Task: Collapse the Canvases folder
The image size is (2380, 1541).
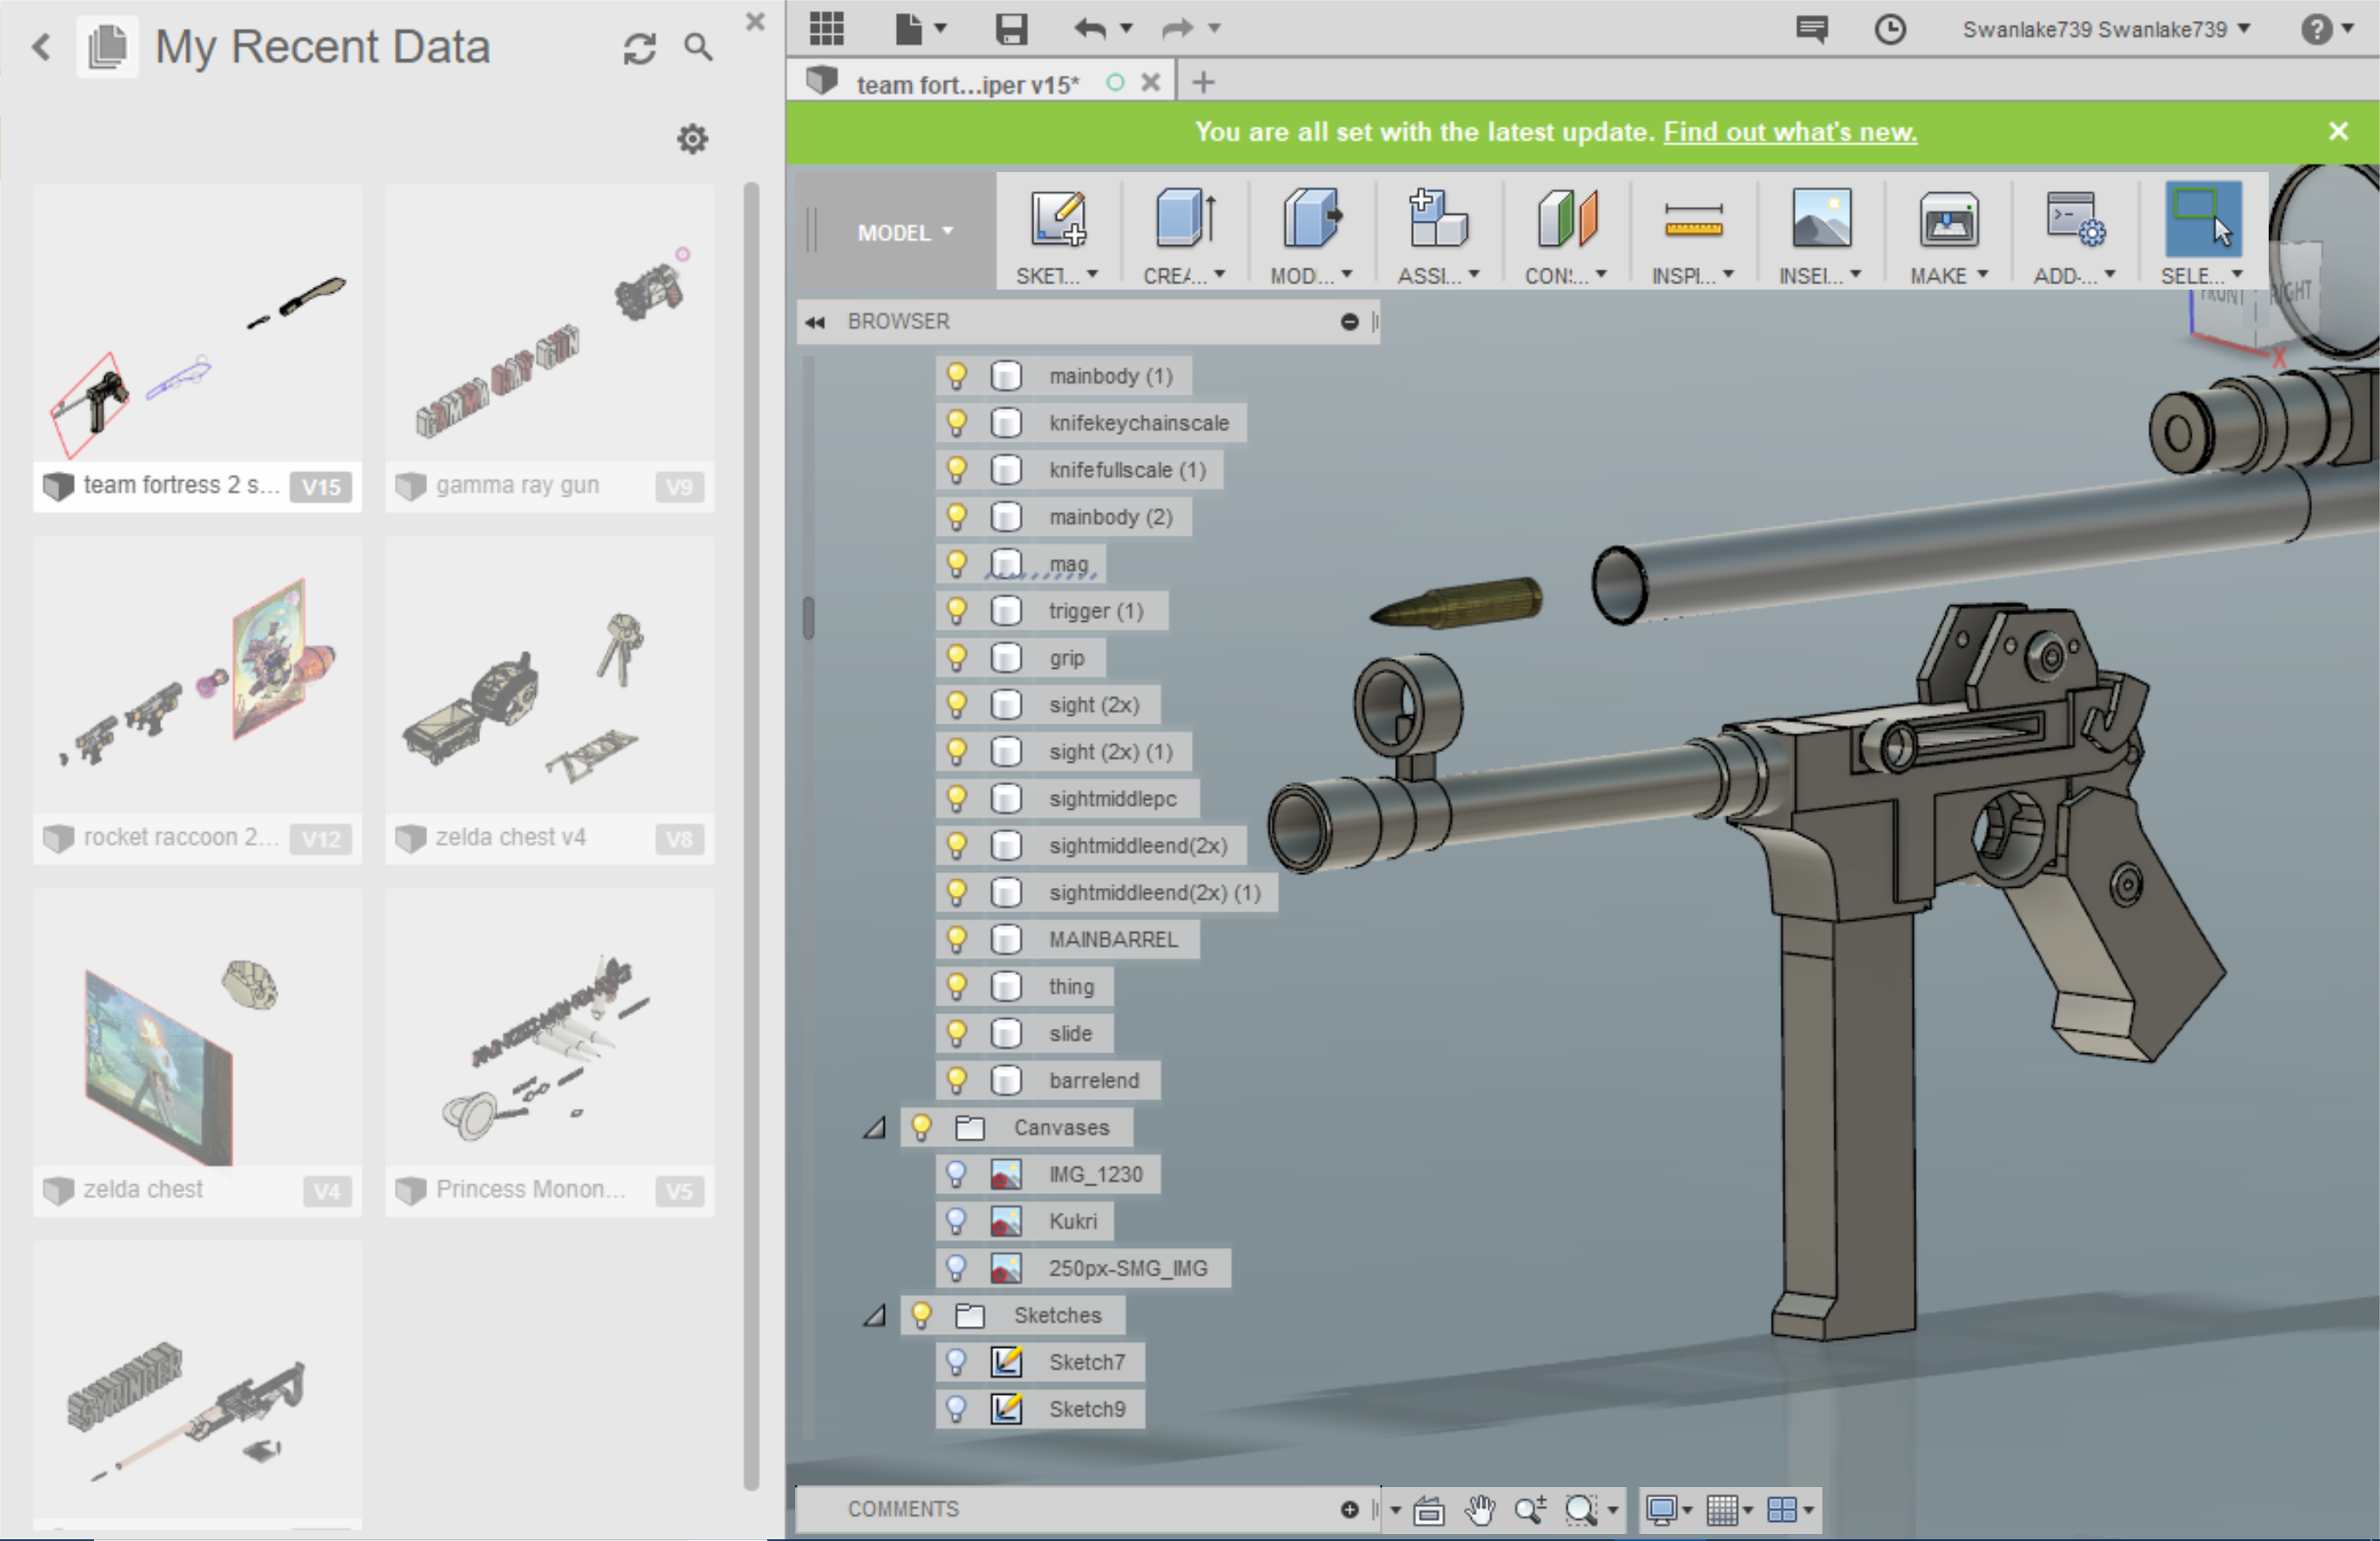Action: [x=875, y=1128]
